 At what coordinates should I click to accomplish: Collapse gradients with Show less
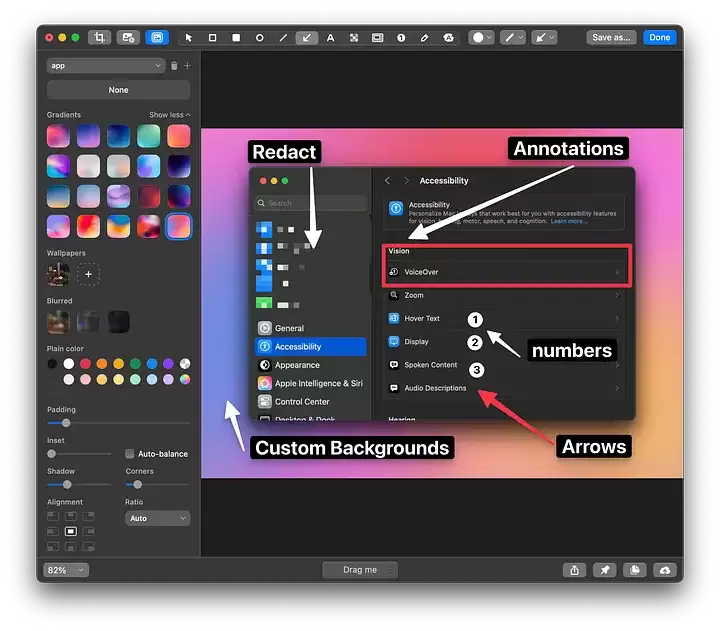169,115
